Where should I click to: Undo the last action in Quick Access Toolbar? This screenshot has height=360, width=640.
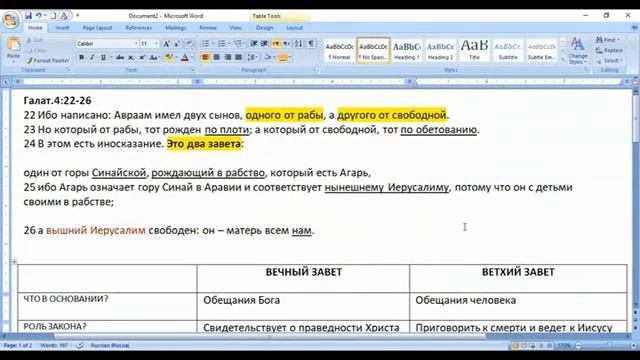pos(38,16)
